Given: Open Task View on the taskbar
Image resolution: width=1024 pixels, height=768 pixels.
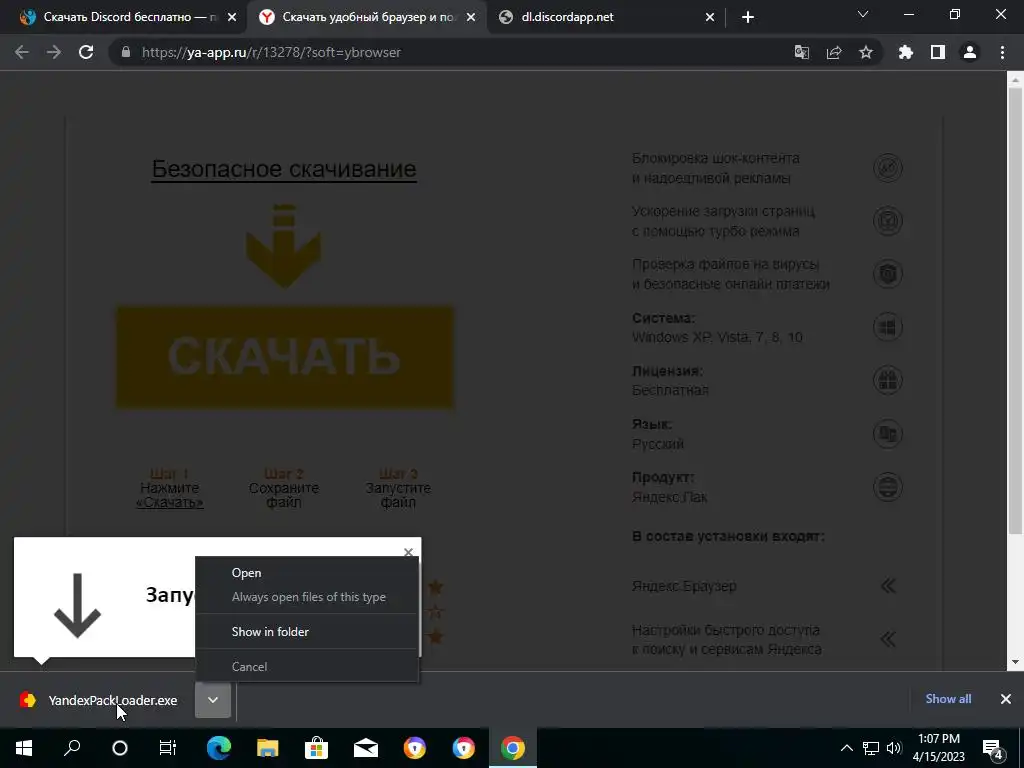Looking at the screenshot, I should [168, 748].
